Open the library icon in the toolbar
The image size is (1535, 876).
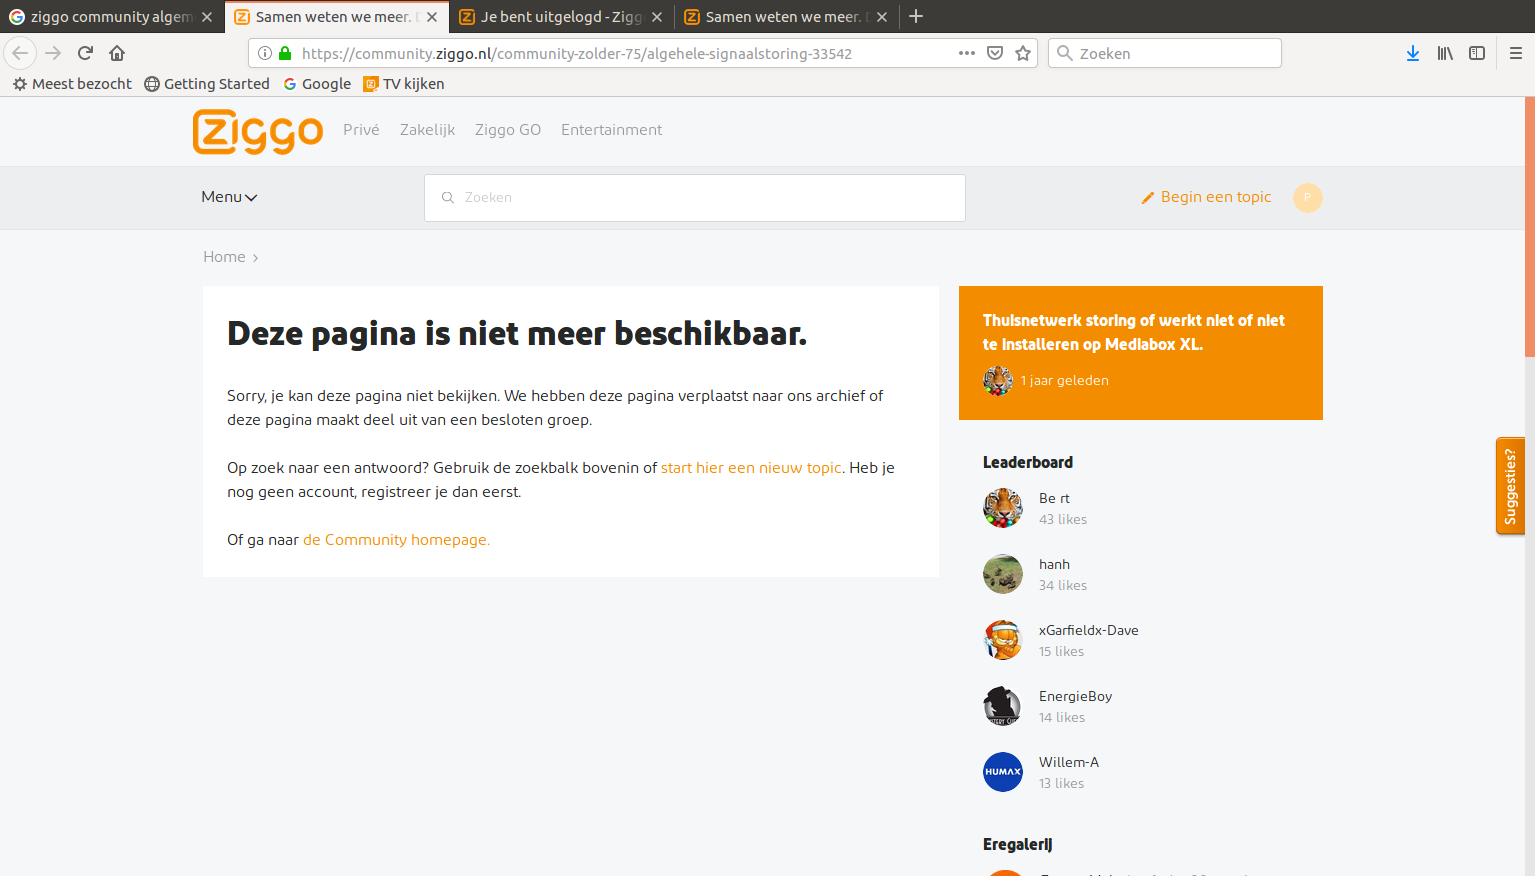(x=1445, y=53)
